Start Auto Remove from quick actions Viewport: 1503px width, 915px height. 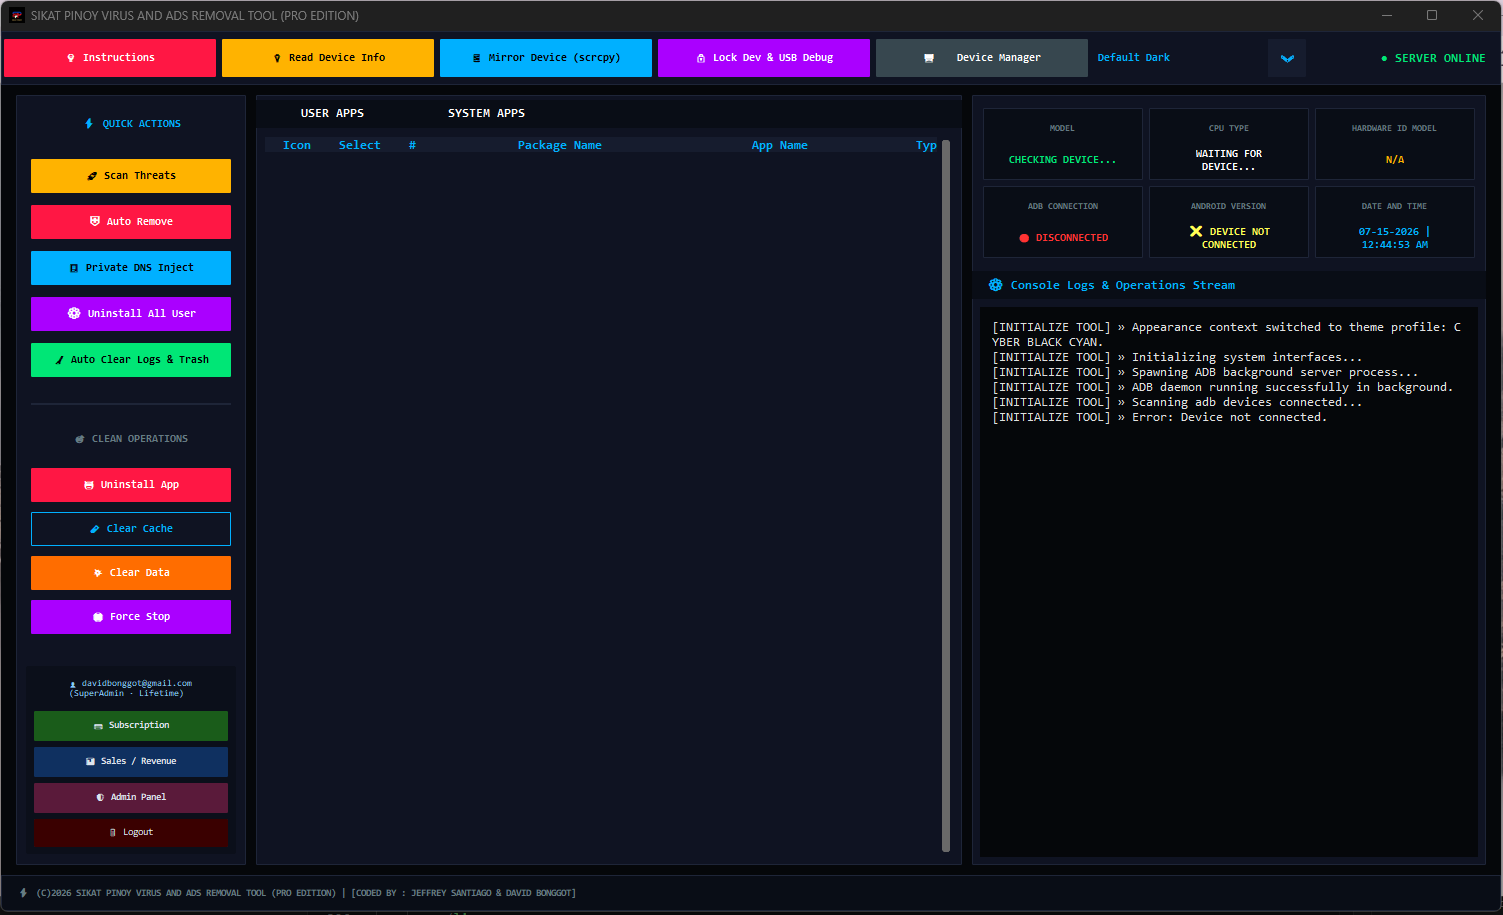[131, 222]
